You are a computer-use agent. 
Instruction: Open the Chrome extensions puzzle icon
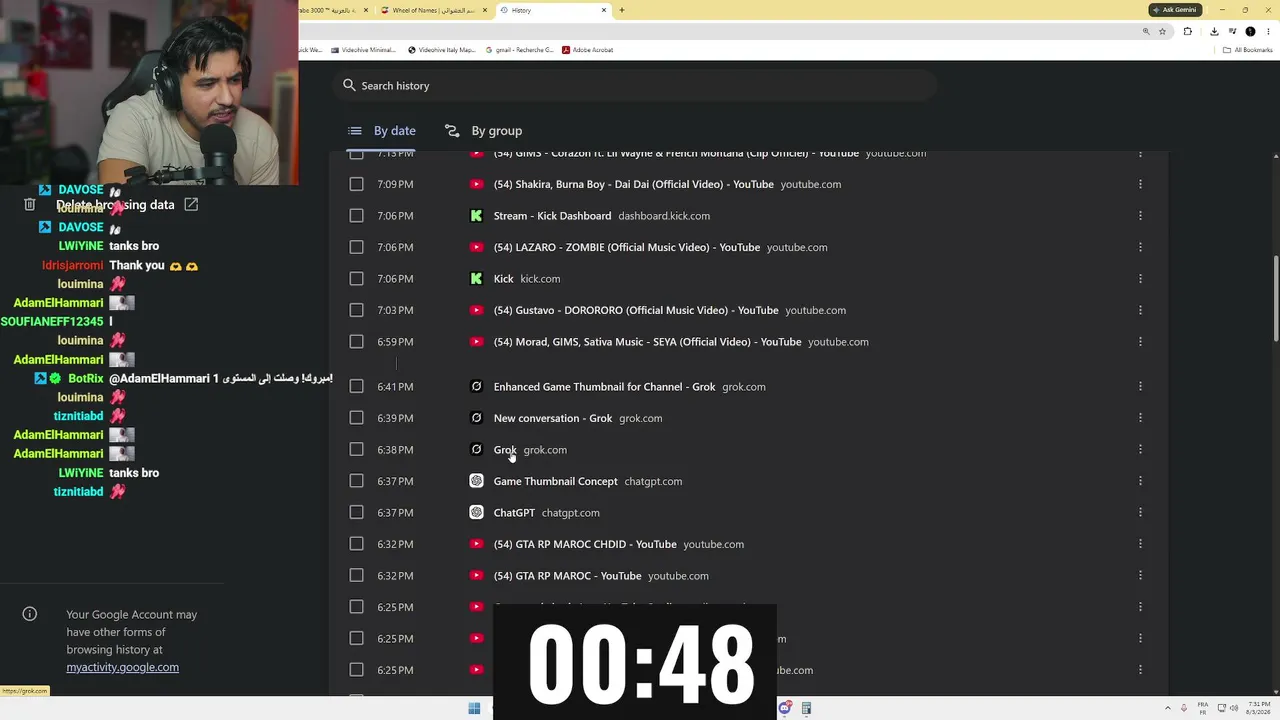click(x=1188, y=31)
